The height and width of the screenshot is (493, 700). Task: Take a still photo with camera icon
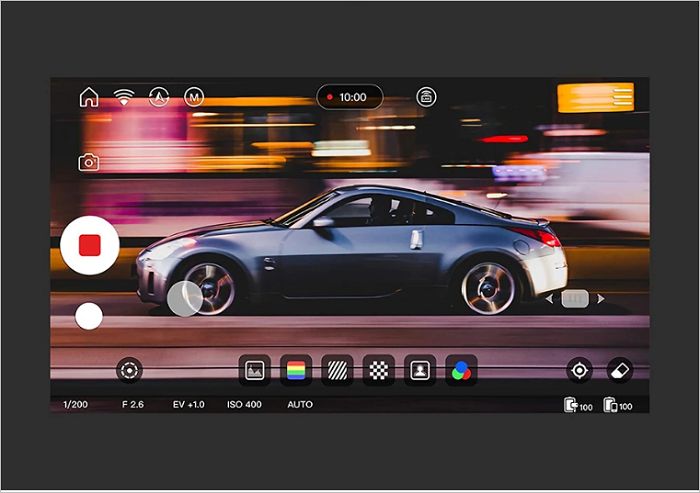click(89, 162)
